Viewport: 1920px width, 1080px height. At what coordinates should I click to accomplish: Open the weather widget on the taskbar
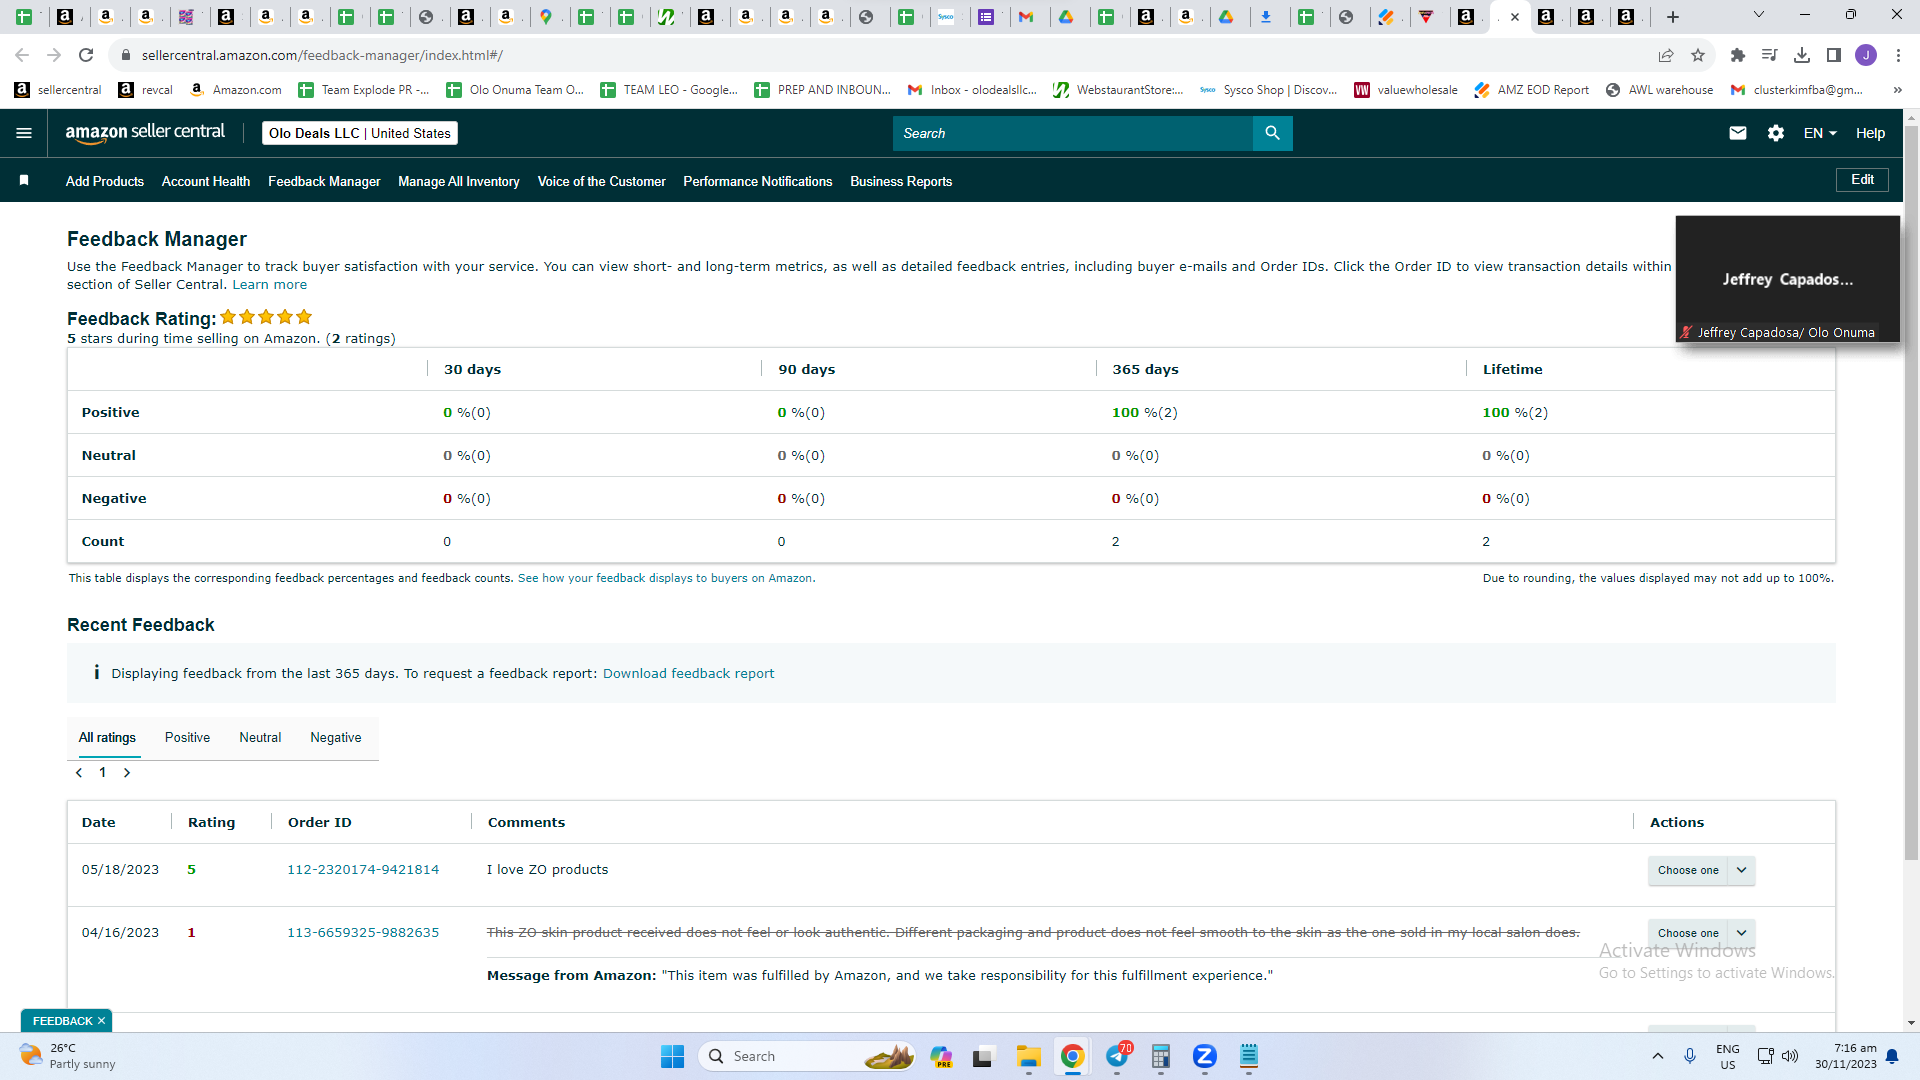(66, 1056)
